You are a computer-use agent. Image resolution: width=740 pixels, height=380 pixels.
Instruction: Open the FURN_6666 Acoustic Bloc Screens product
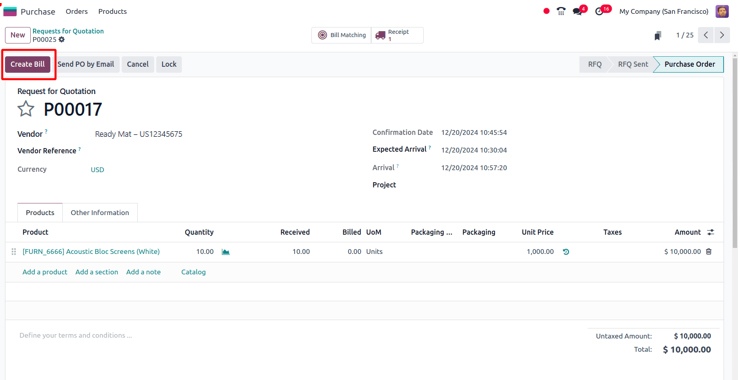[x=91, y=252]
